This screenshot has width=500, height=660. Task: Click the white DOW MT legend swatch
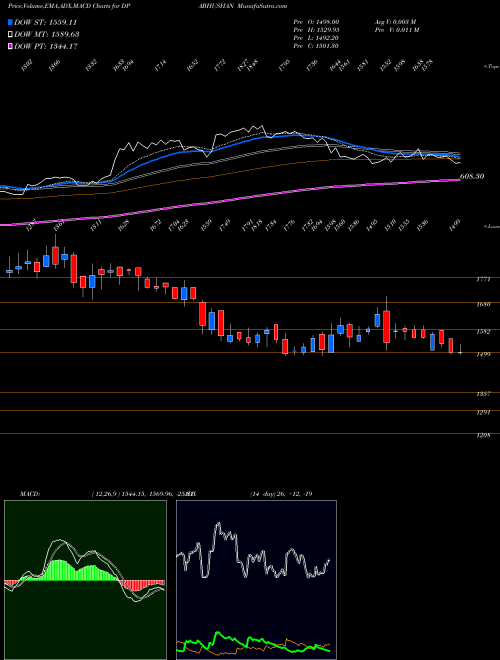click(x=11, y=34)
